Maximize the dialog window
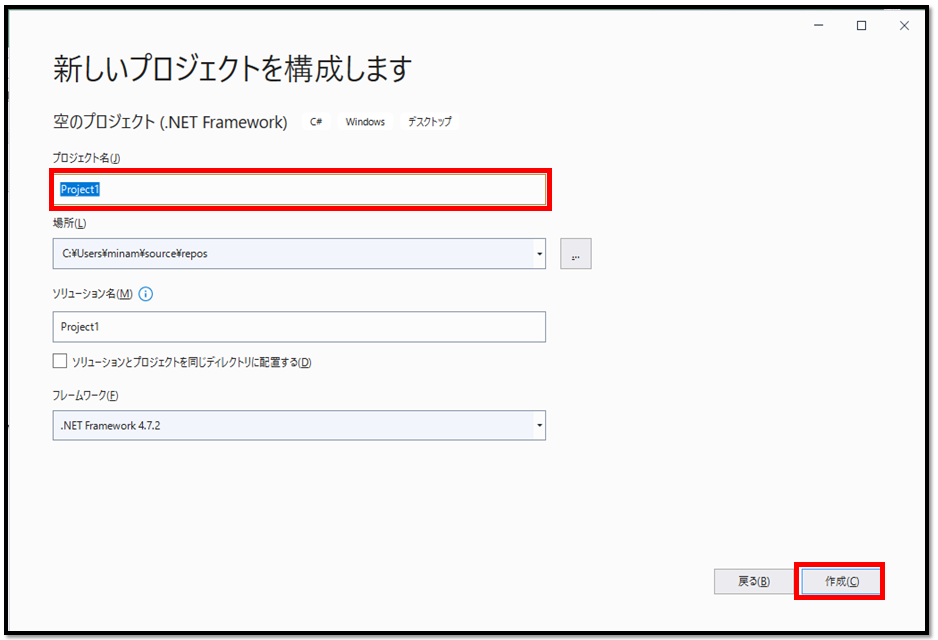938x640 pixels. (x=861, y=25)
